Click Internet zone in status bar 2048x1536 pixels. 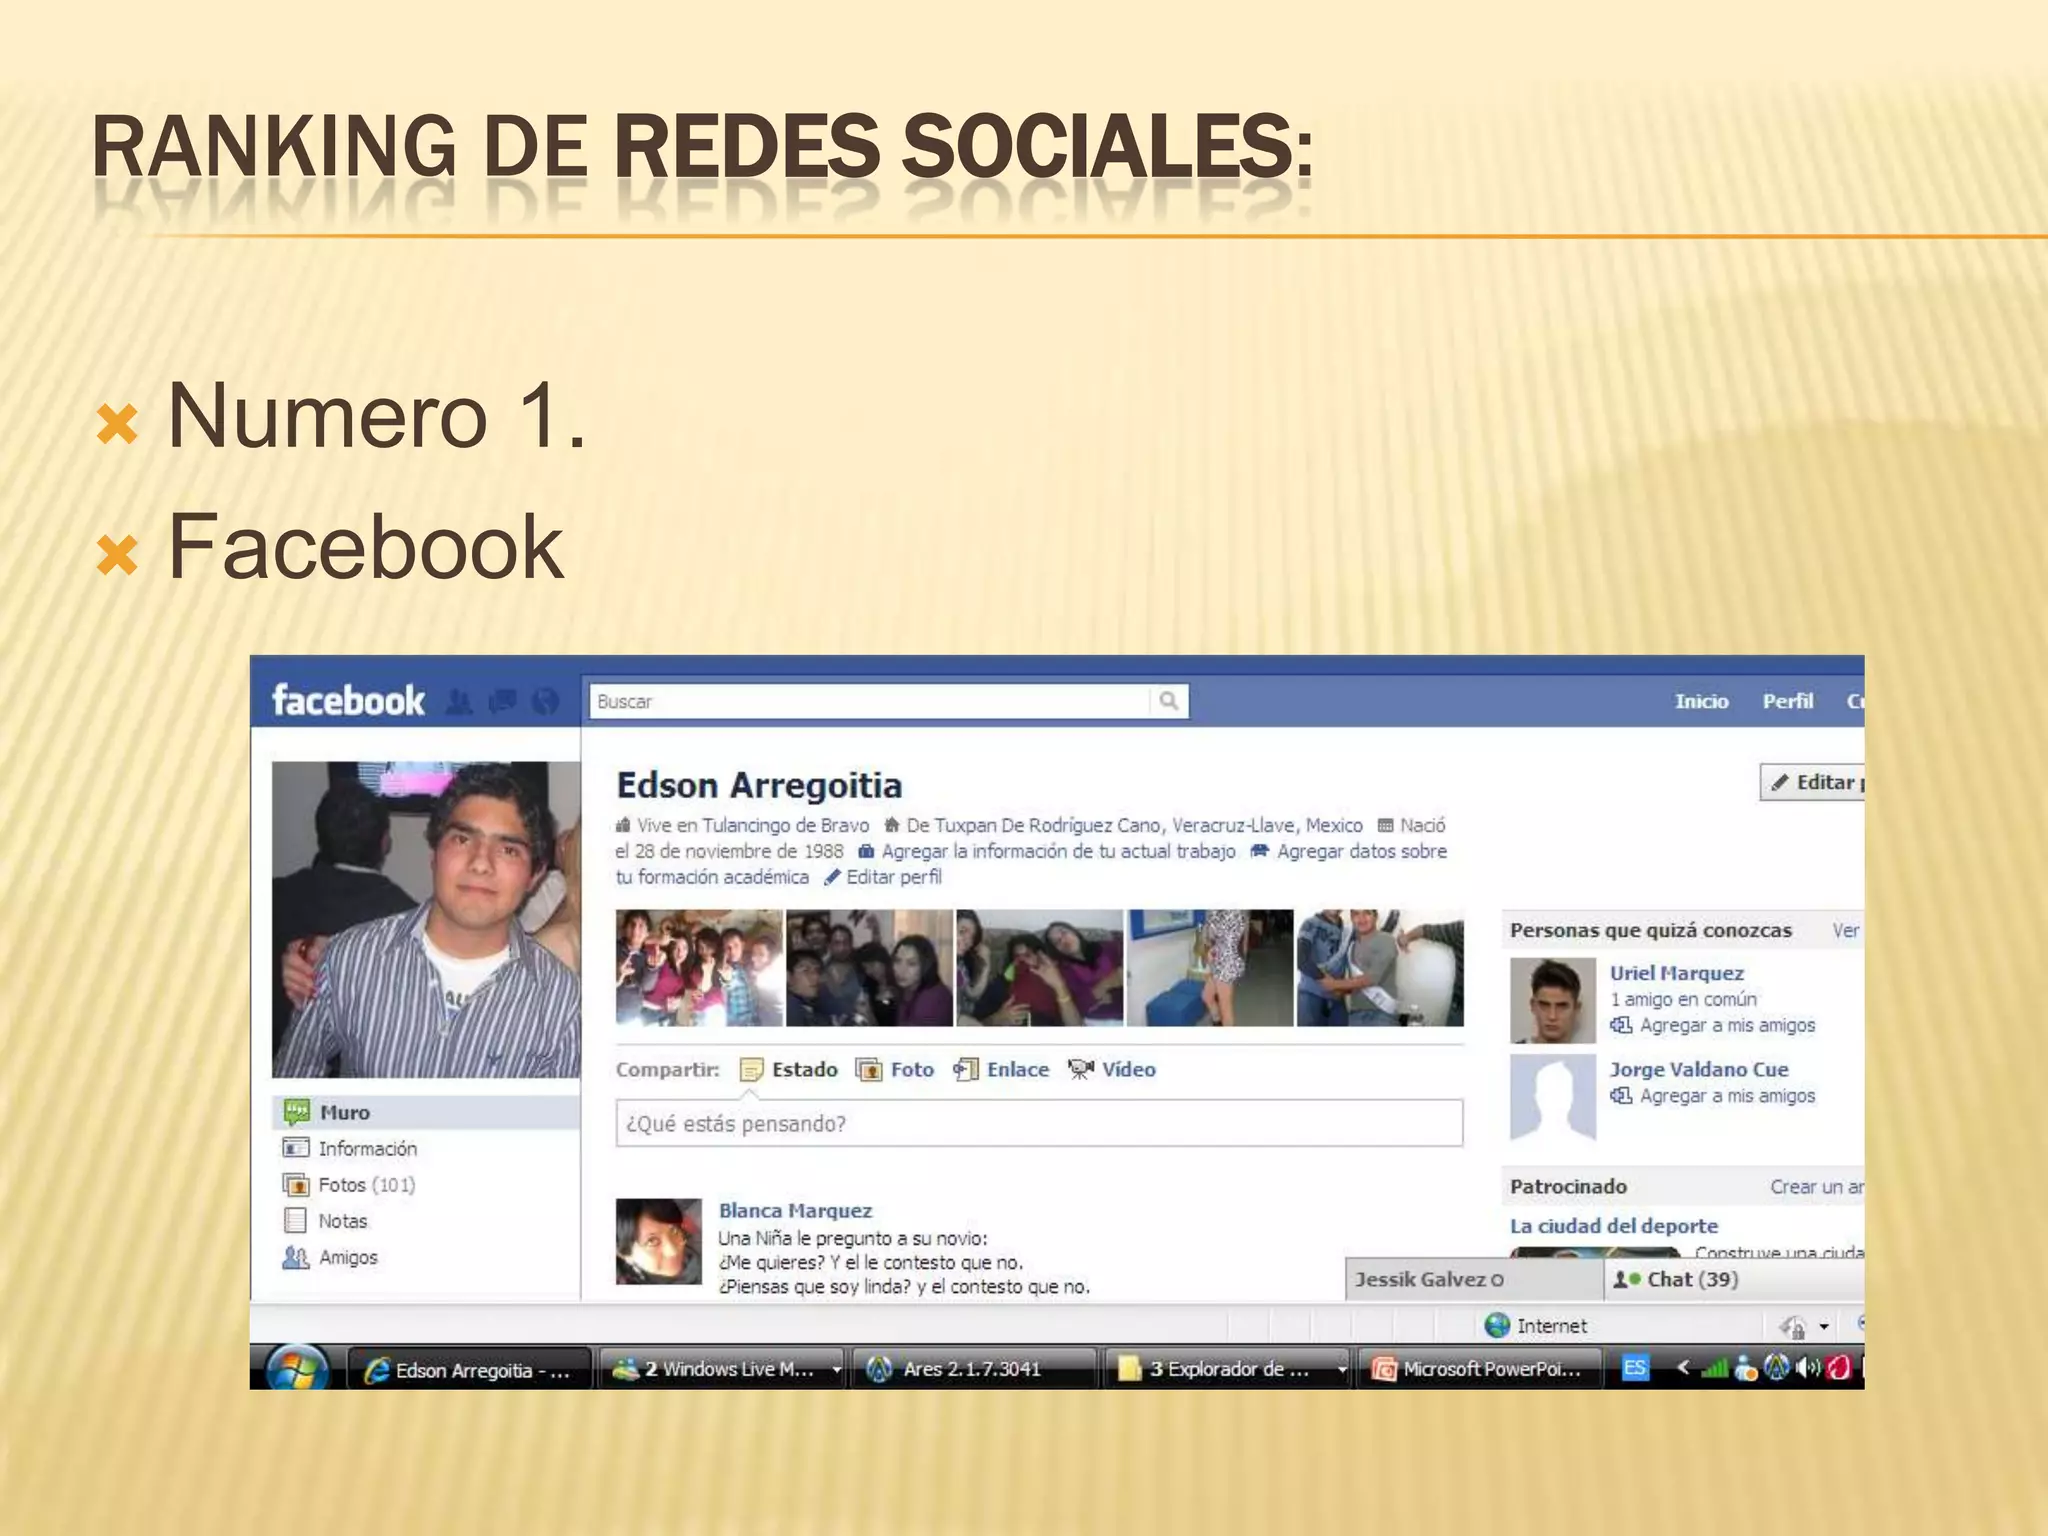pyautogui.click(x=1536, y=1325)
